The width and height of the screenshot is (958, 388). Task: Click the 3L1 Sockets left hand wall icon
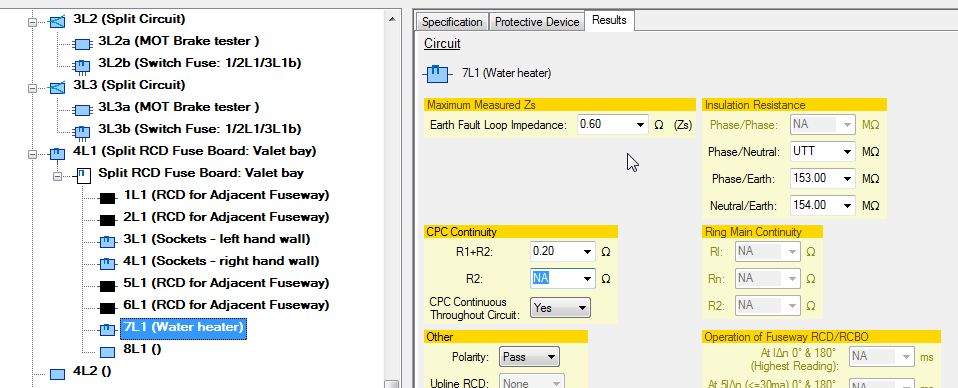(x=108, y=241)
